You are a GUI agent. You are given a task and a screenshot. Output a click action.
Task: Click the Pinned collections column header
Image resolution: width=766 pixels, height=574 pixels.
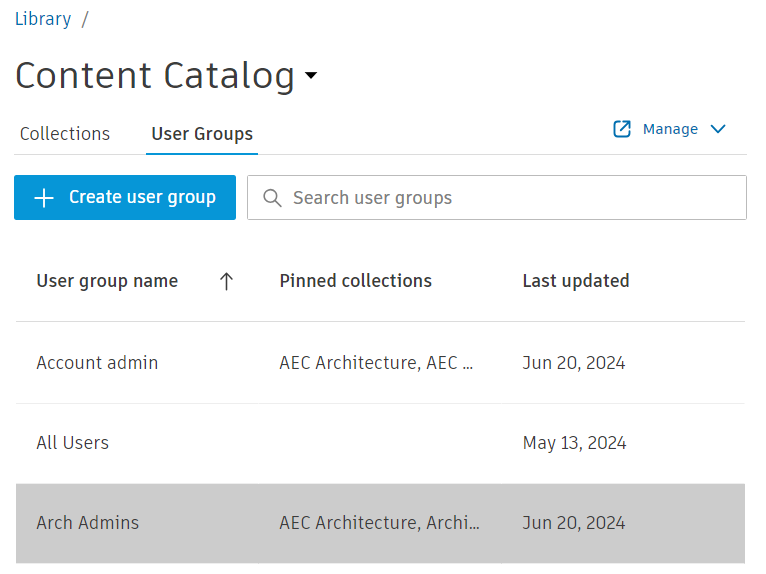(x=356, y=281)
